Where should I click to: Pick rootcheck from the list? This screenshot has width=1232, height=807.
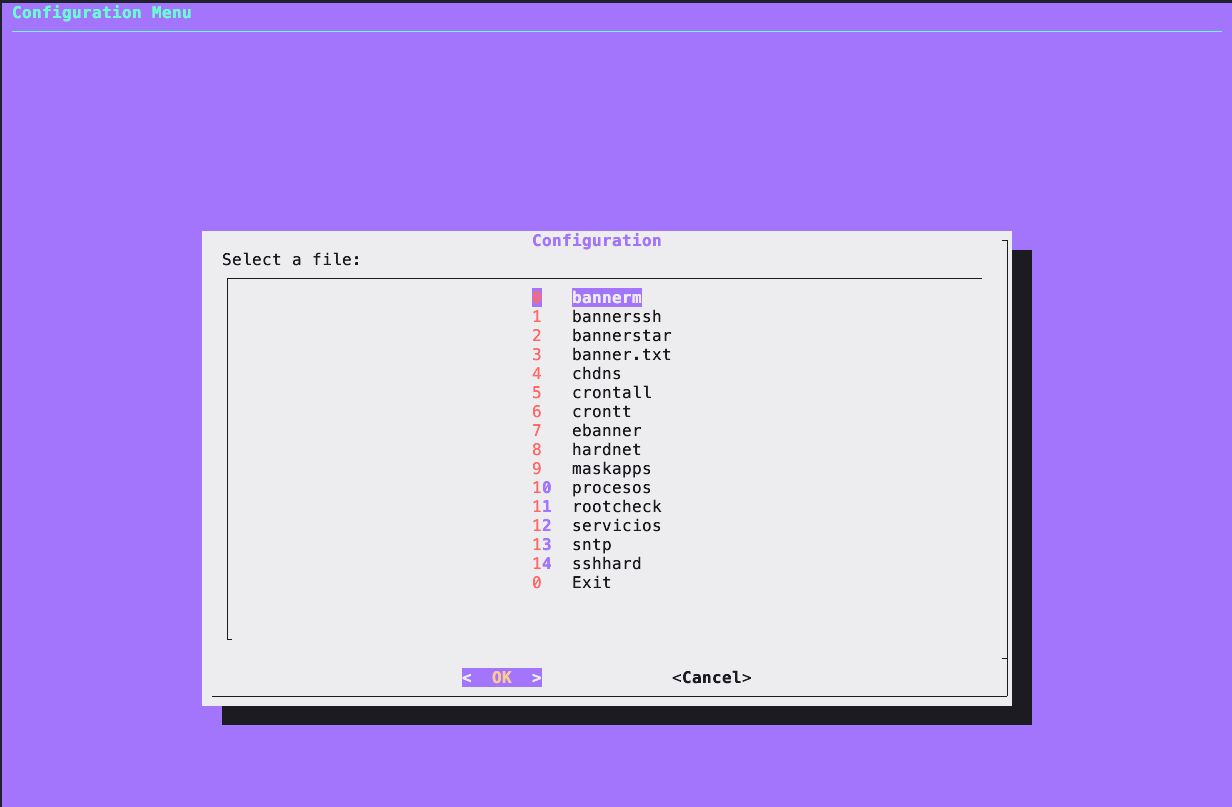tap(616, 507)
